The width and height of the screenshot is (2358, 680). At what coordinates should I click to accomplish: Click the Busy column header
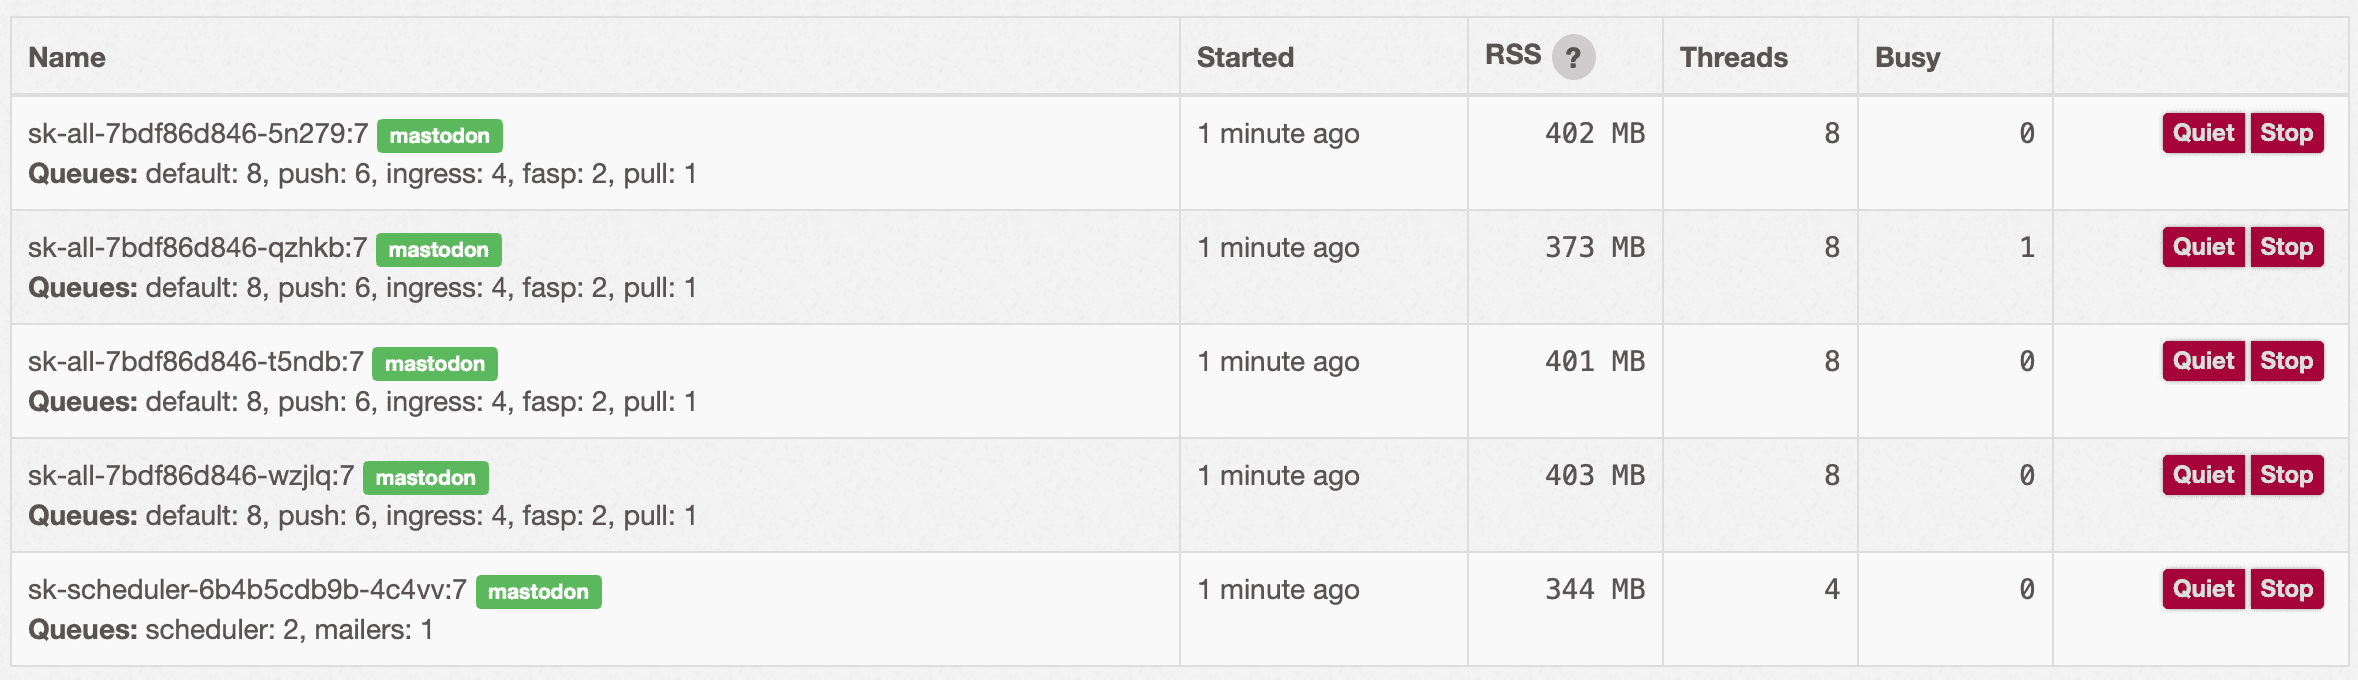click(1907, 57)
